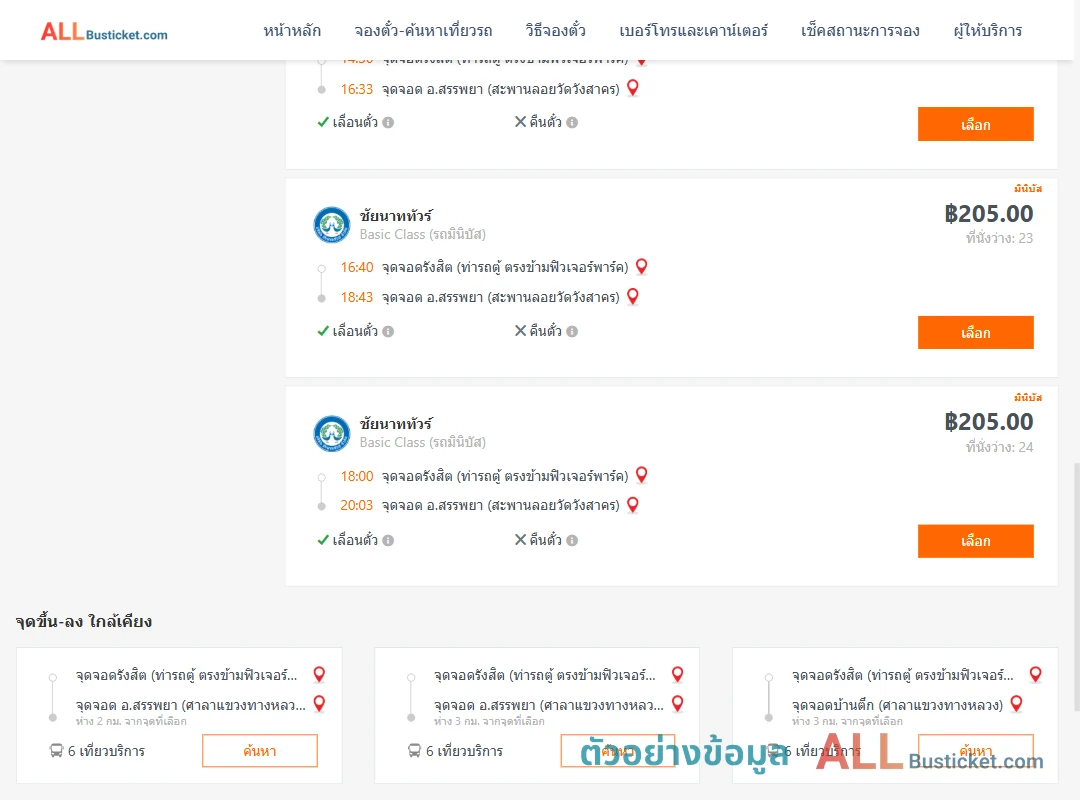Screen dimensions: 1080x800
Task: Click price ฿205.00 on 16:40 trip
Action: coord(989,214)
